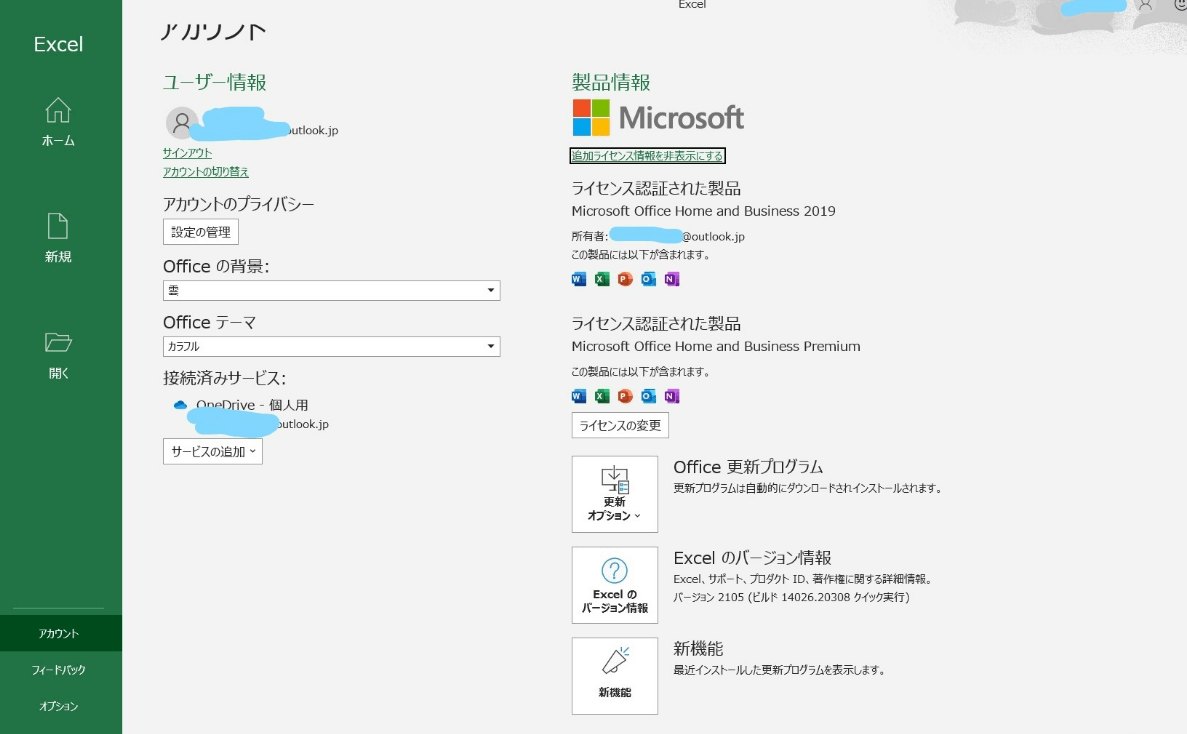Click Excel icon under Business Premium
Image resolution: width=1187 pixels, height=734 pixels.
click(602, 396)
